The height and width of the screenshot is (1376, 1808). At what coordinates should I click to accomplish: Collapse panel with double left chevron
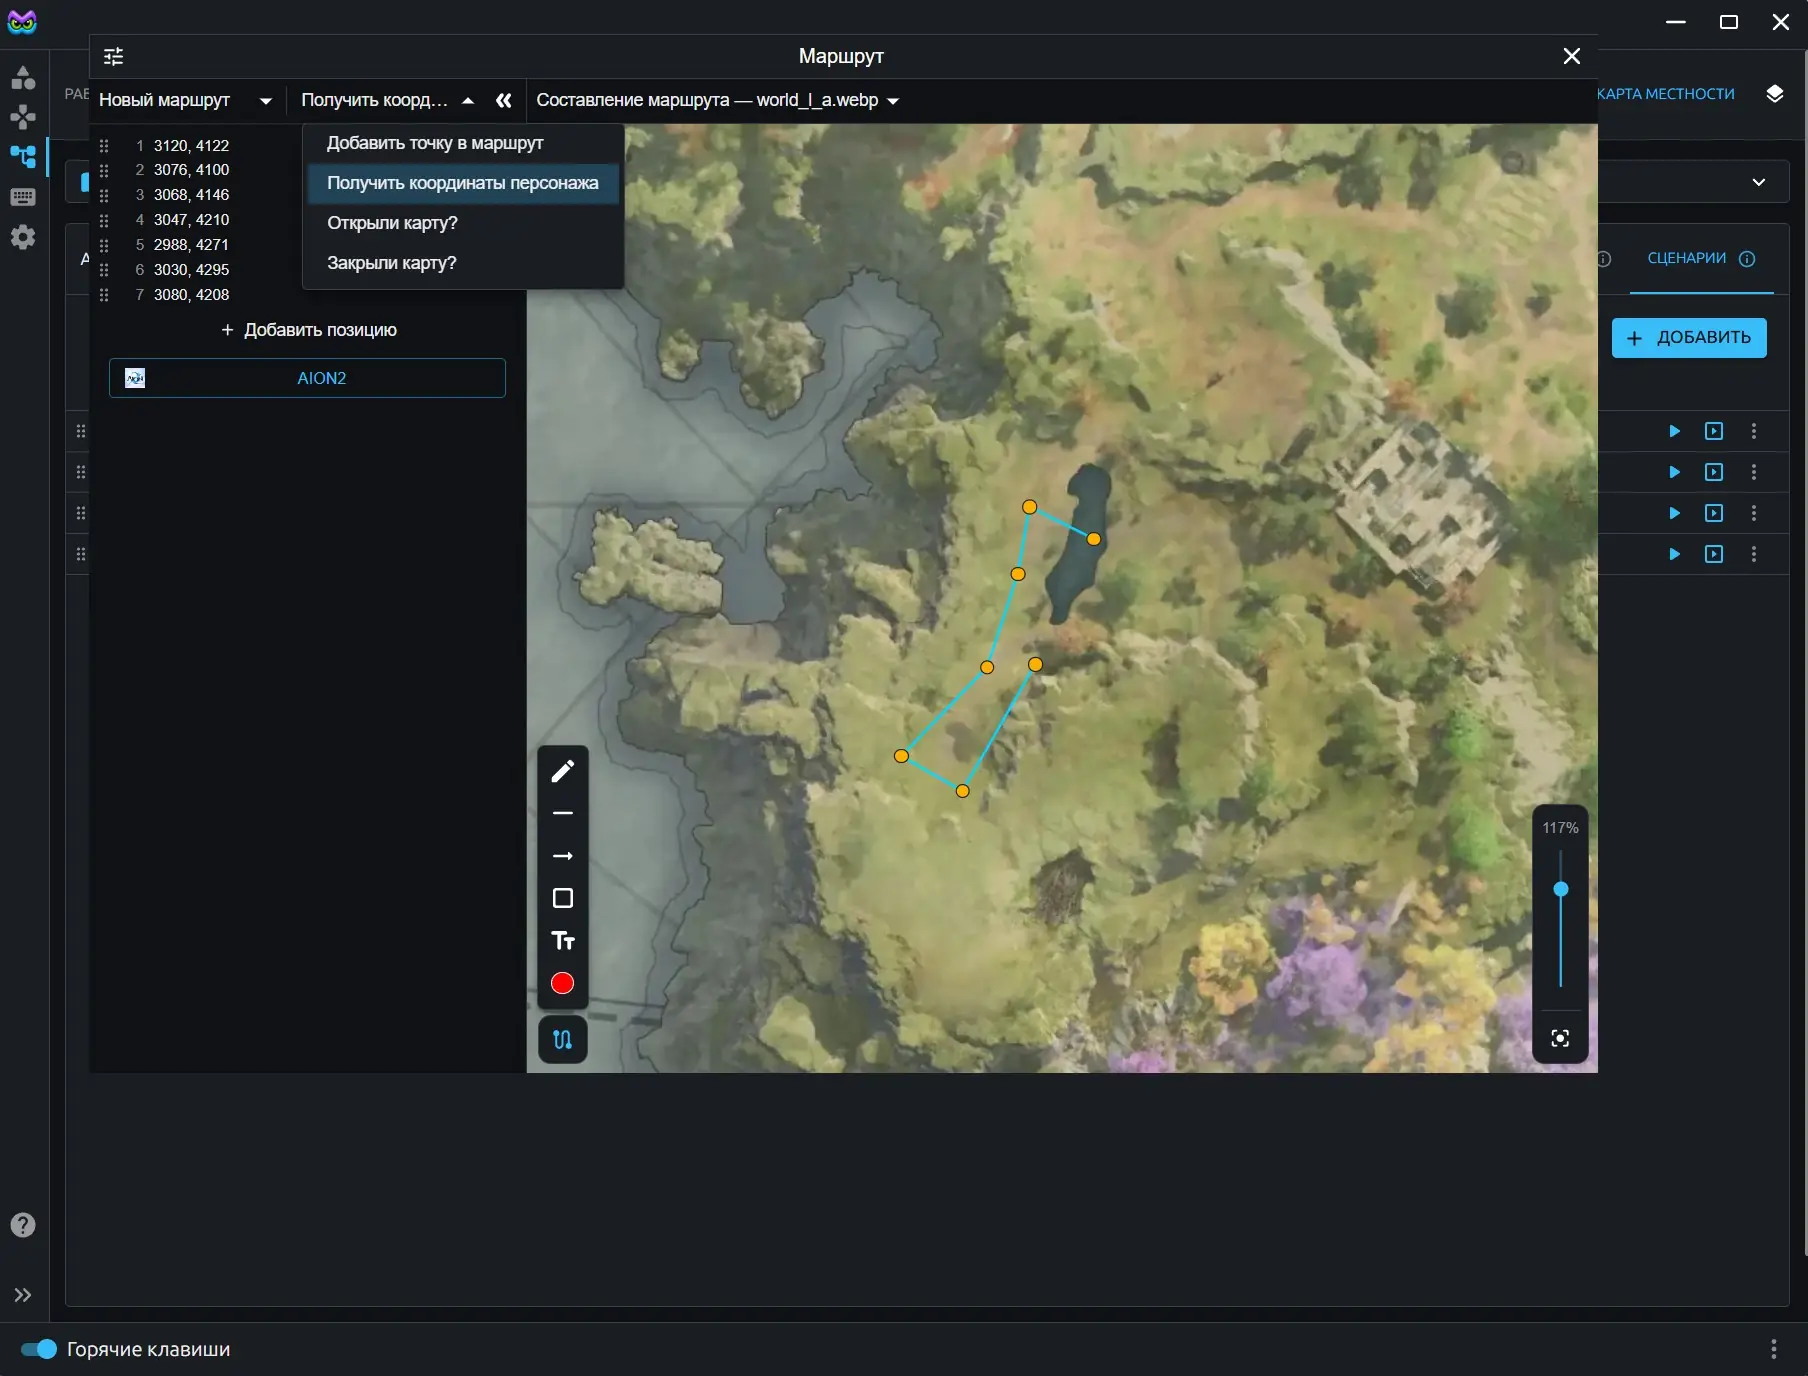click(504, 100)
